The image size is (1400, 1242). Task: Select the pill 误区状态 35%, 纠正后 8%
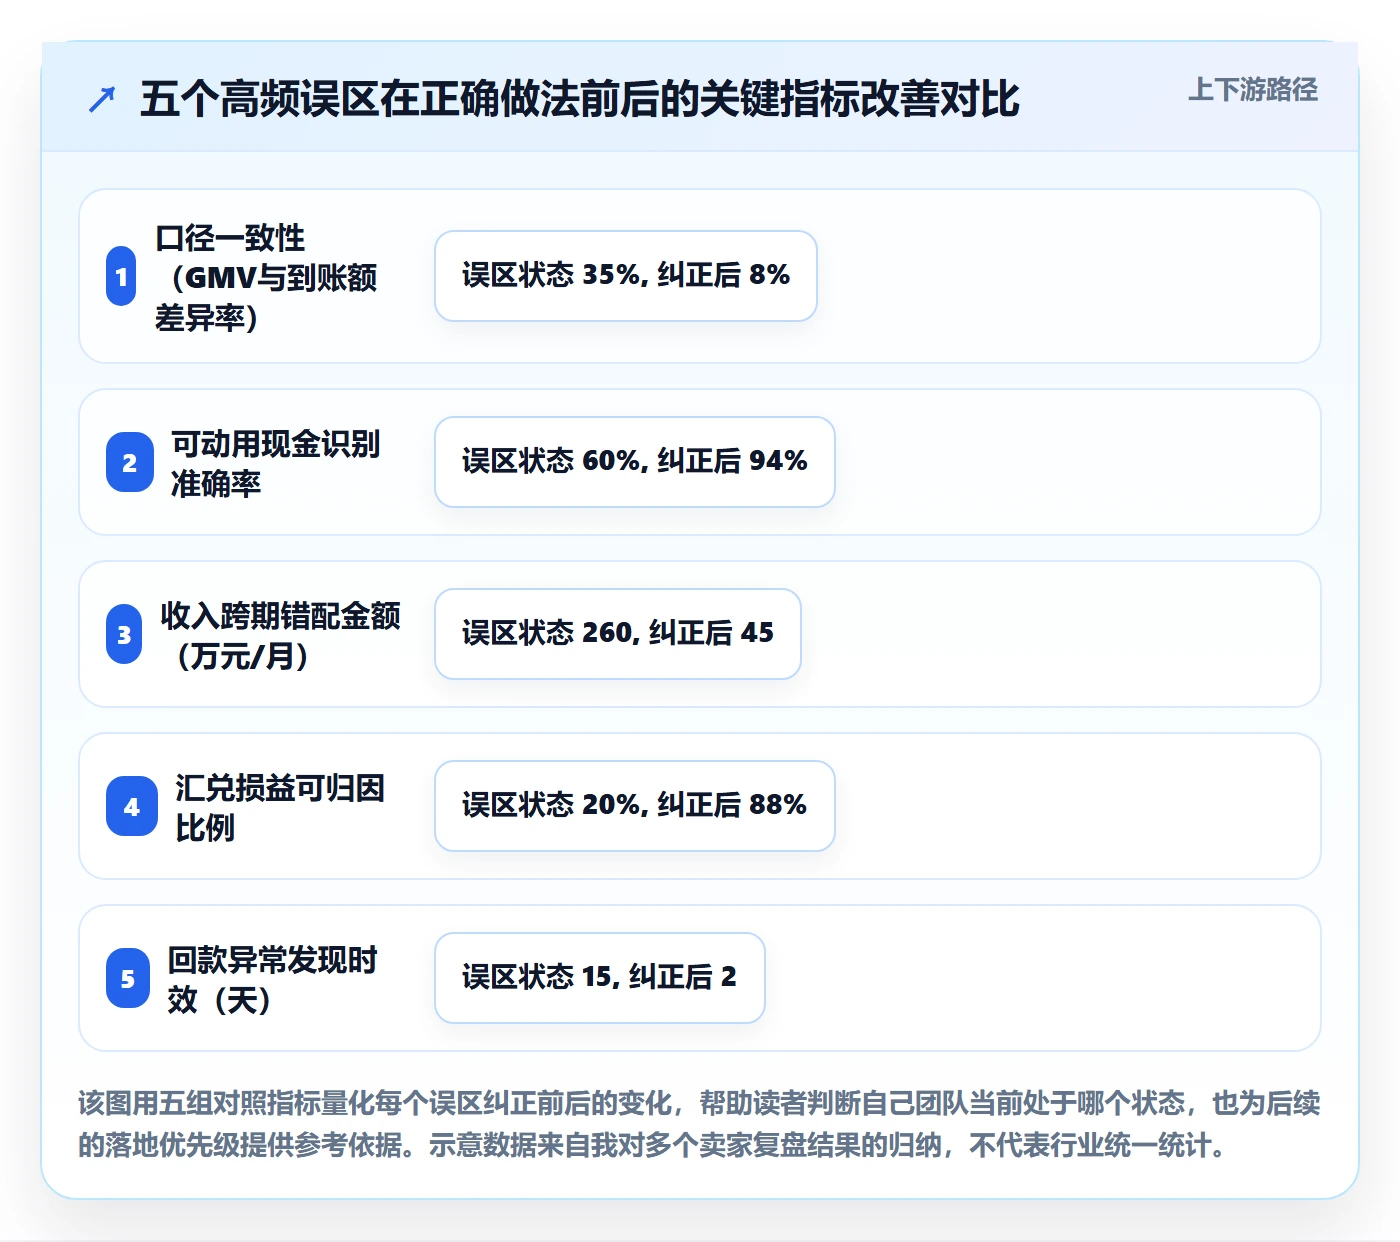click(626, 276)
